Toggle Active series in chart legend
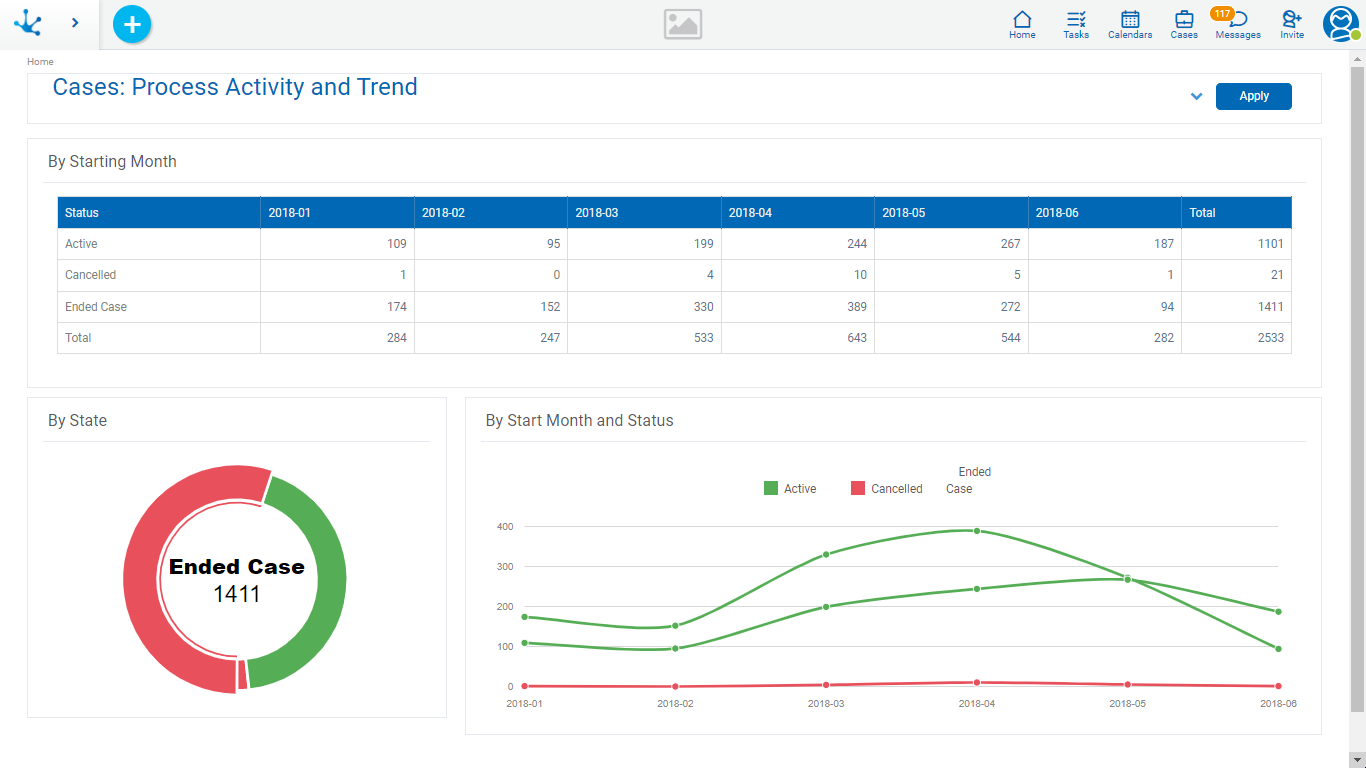 pos(790,489)
